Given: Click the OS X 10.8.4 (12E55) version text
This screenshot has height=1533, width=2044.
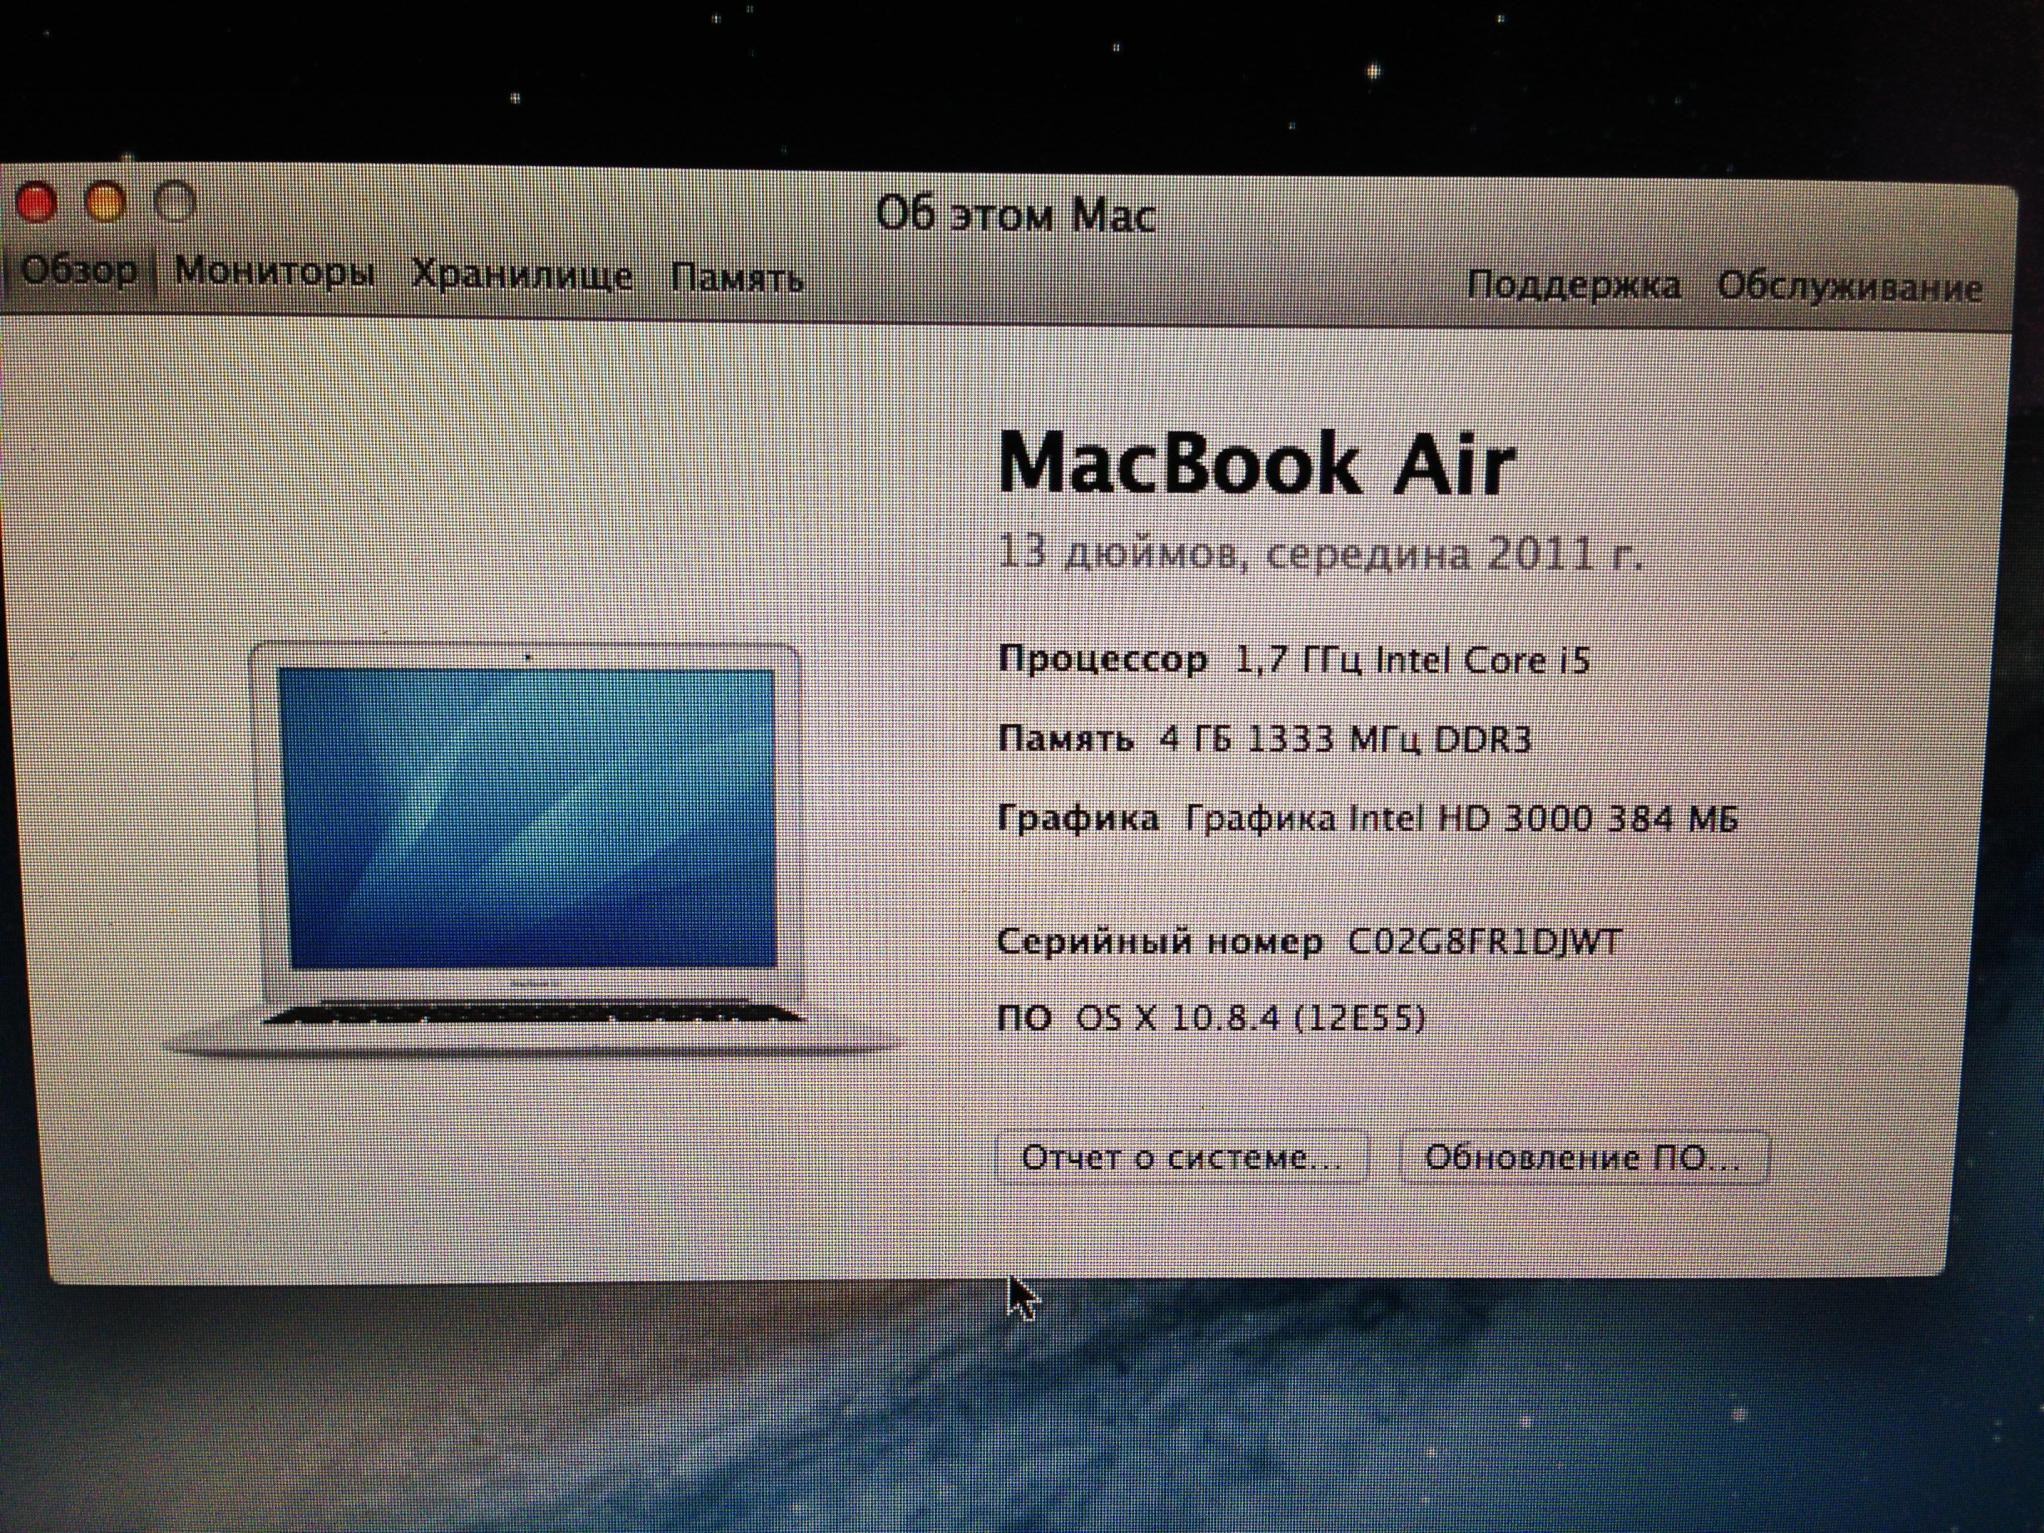Looking at the screenshot, I should (1250, 1018).
